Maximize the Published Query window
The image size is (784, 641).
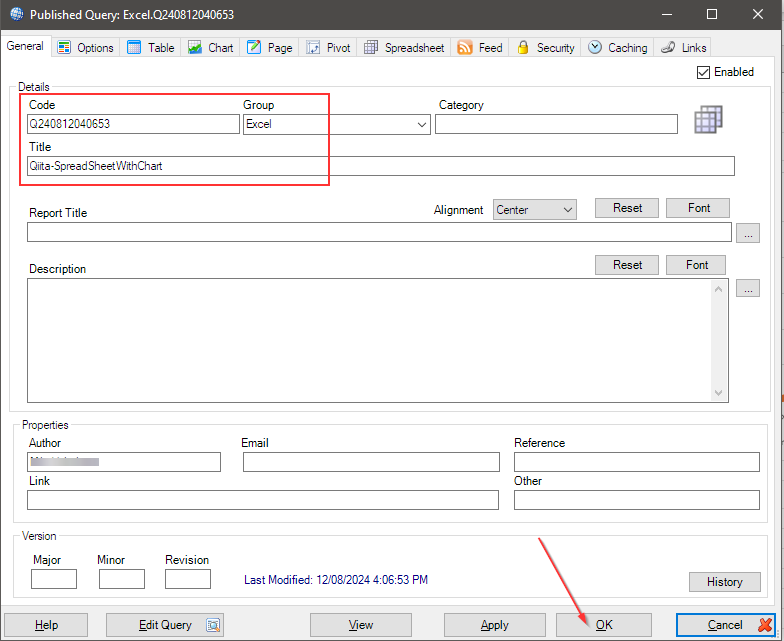tap(712, 14)
